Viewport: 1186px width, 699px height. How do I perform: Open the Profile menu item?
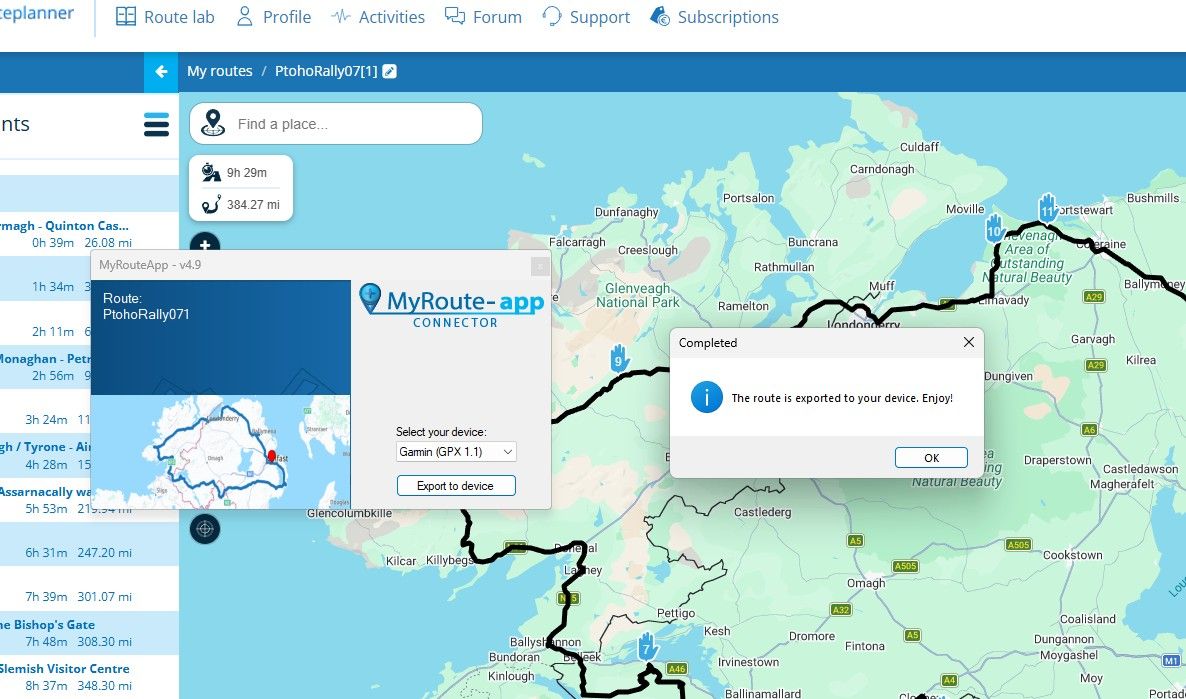click(x=274, y=17)
